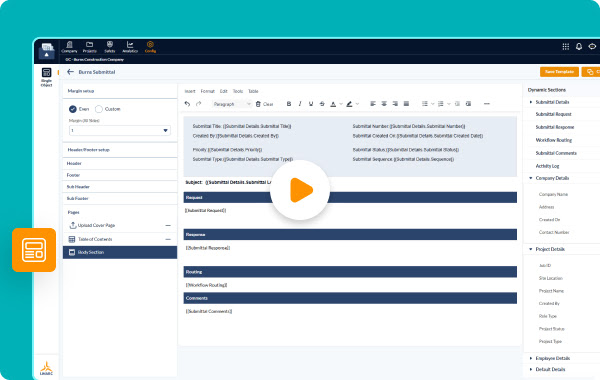
Task: Align text center
Action: pos(384,104)
